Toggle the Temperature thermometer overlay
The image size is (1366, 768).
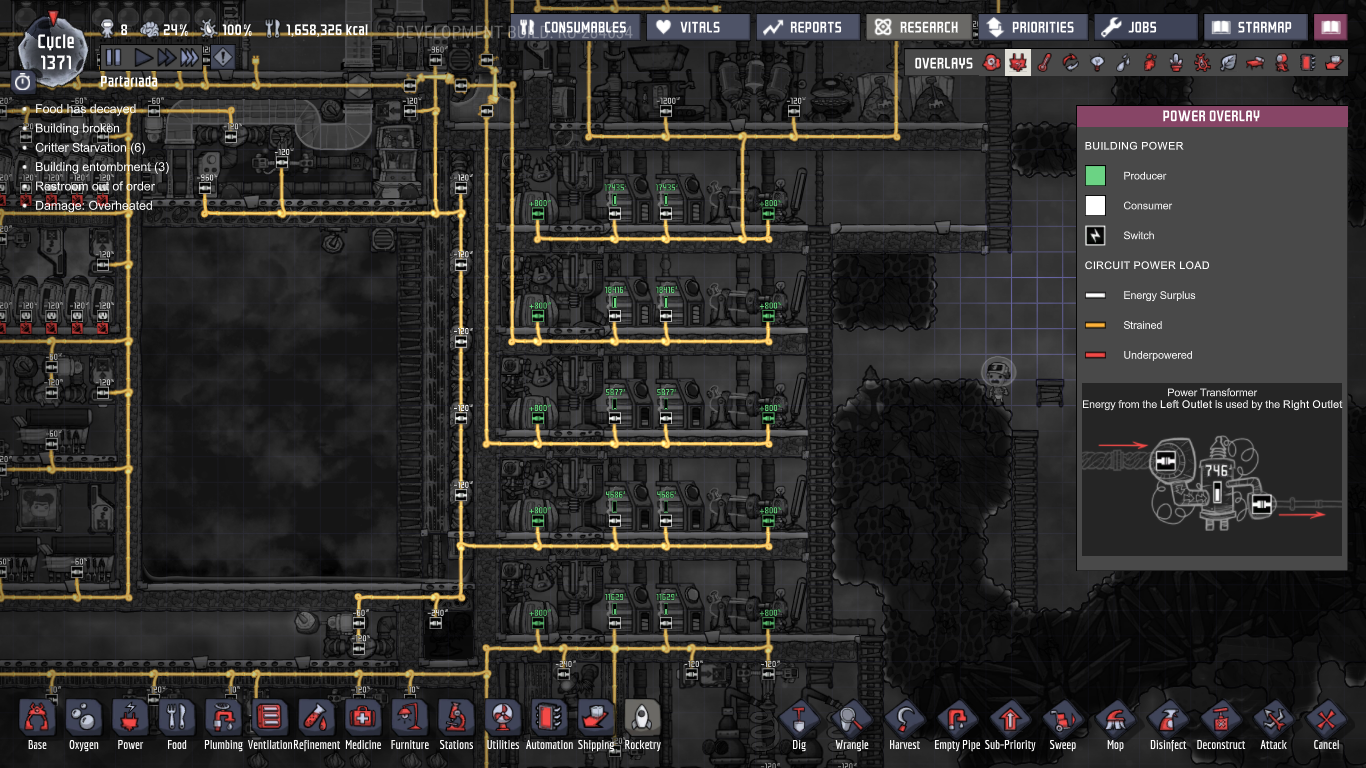coord(1044,63)
